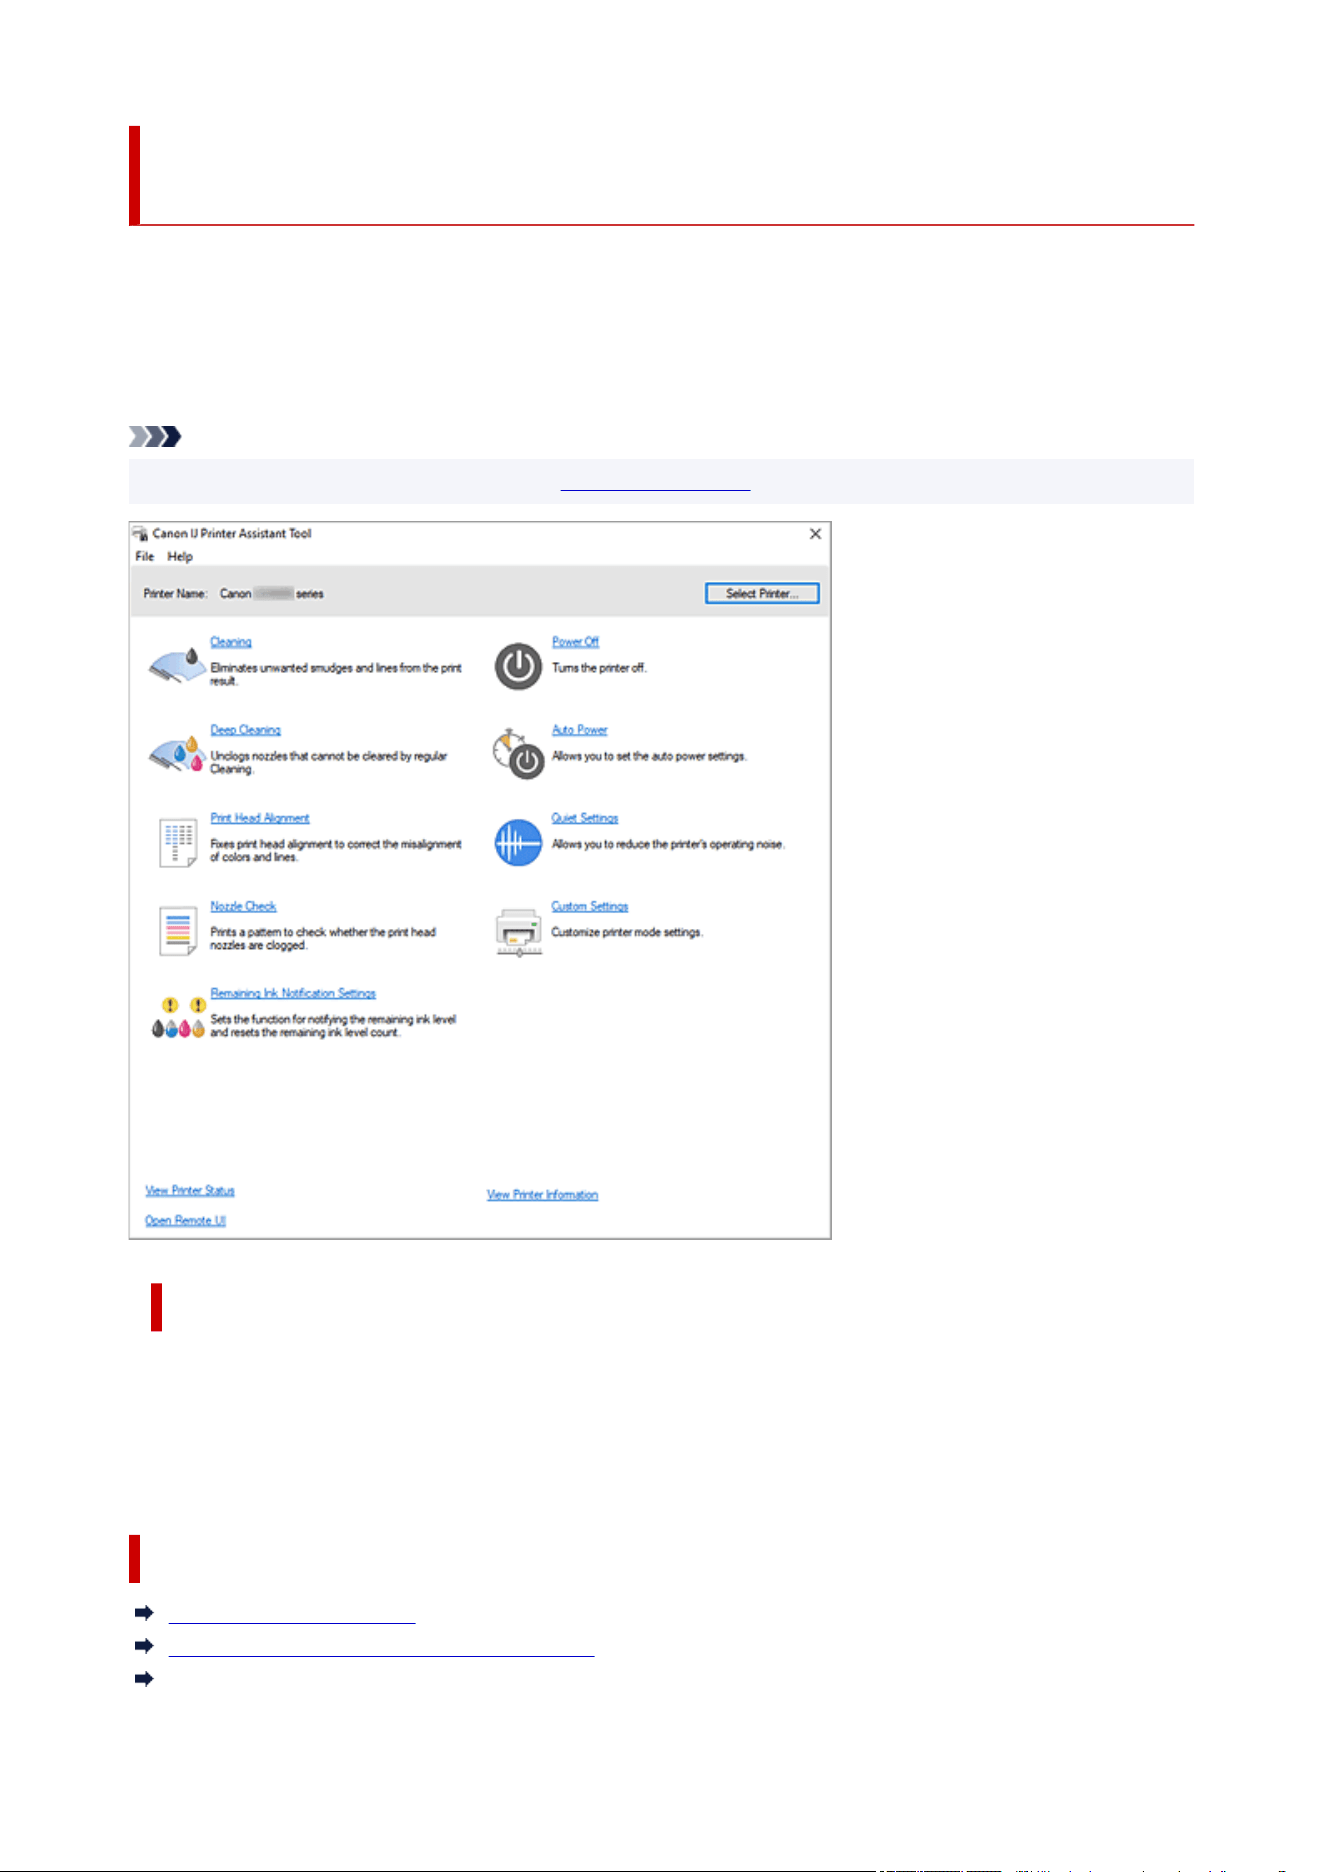Click 'Fixes print head alignment' description text
Screen dimensions: 1324x1872
[336, 851]
